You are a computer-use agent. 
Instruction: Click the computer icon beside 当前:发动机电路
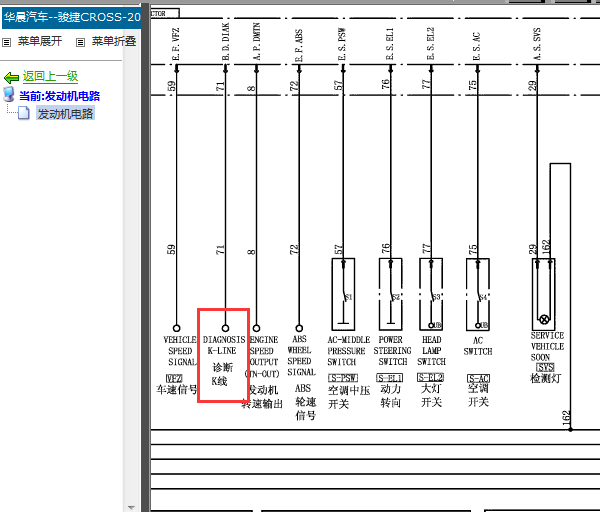coord(9,95)
